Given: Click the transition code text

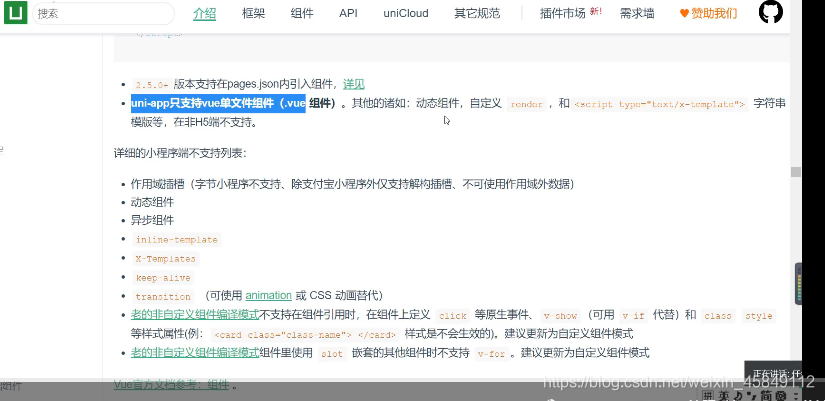Looking at the screenshot, I should (163, 297).
